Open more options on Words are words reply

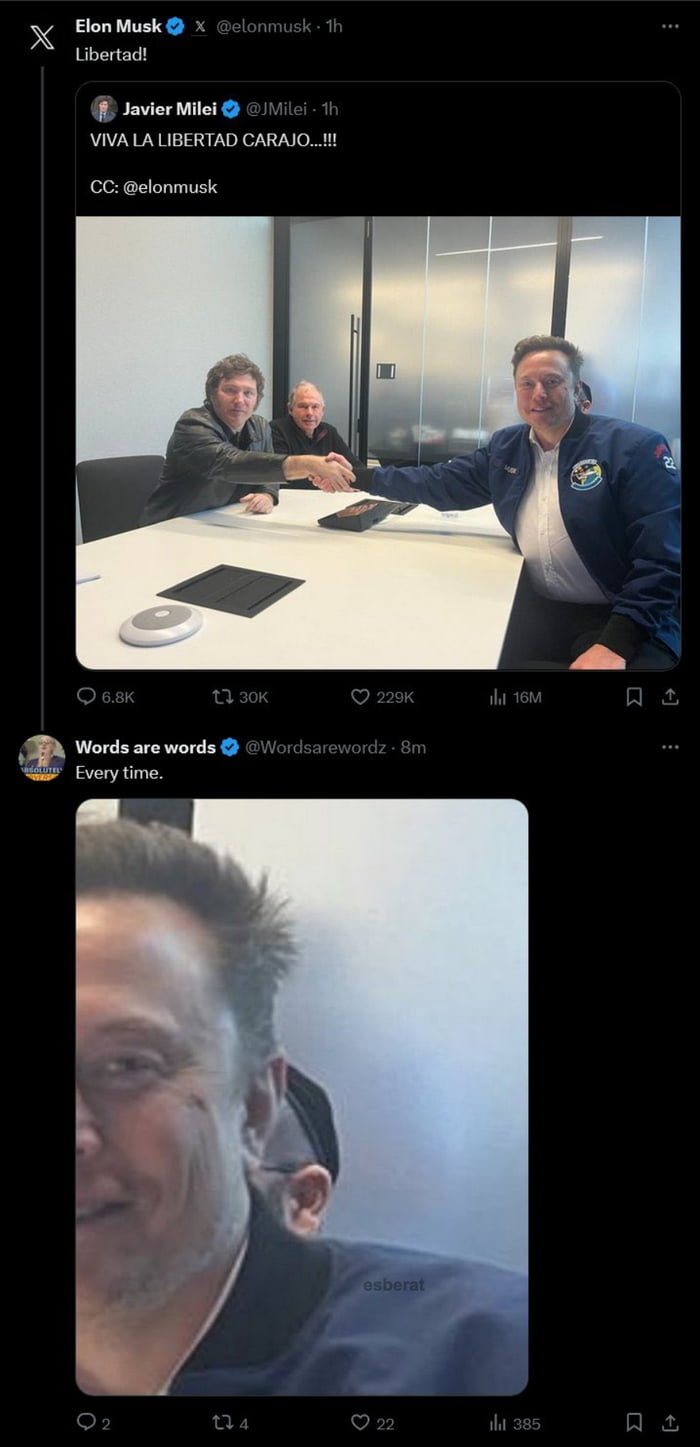670,747
